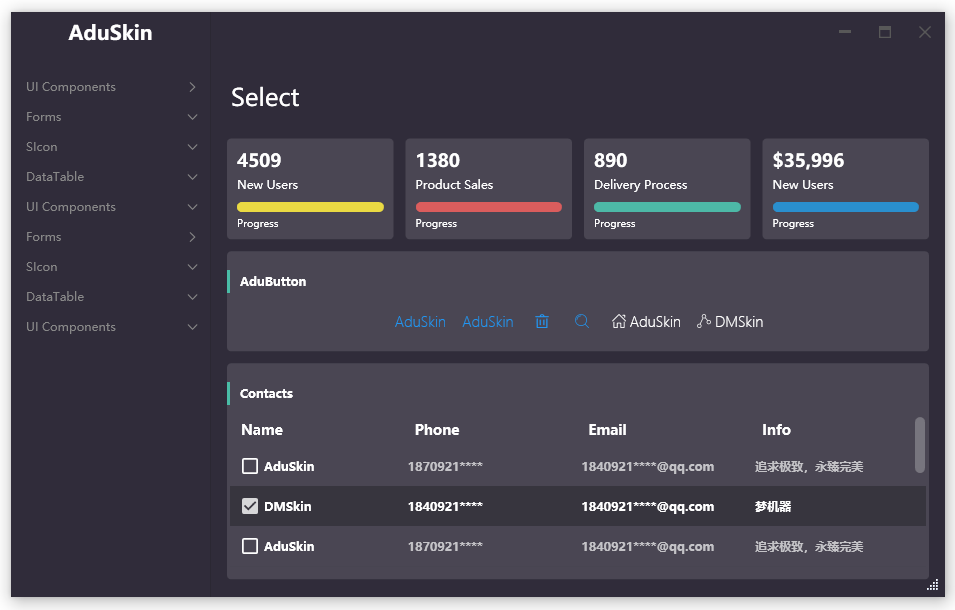
Task: Click the resize grip in window corner
Action: 933,585
